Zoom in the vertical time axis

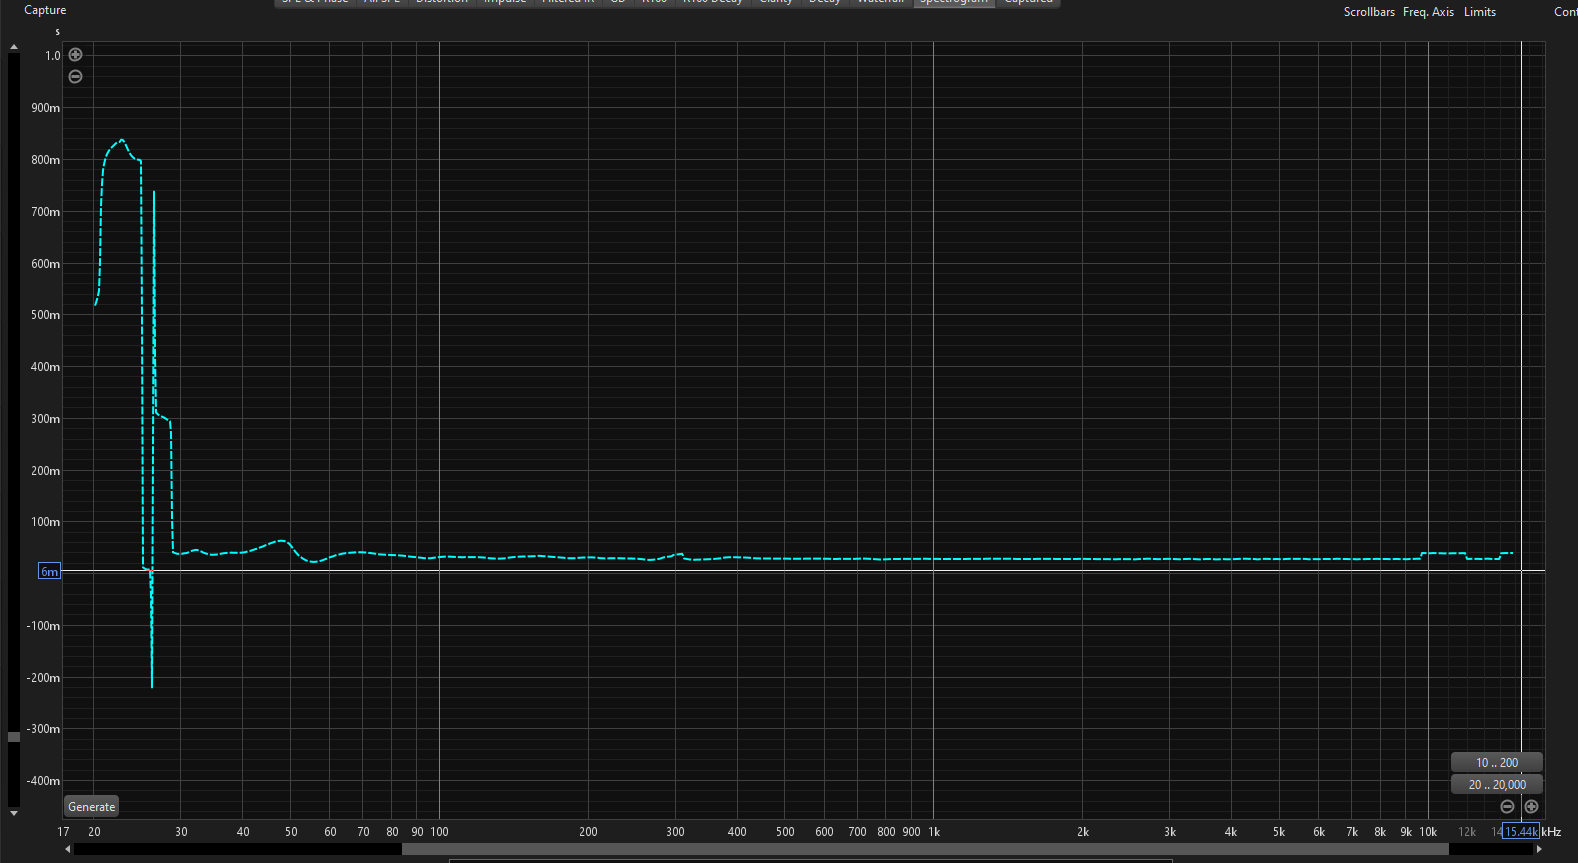[75, 55]
